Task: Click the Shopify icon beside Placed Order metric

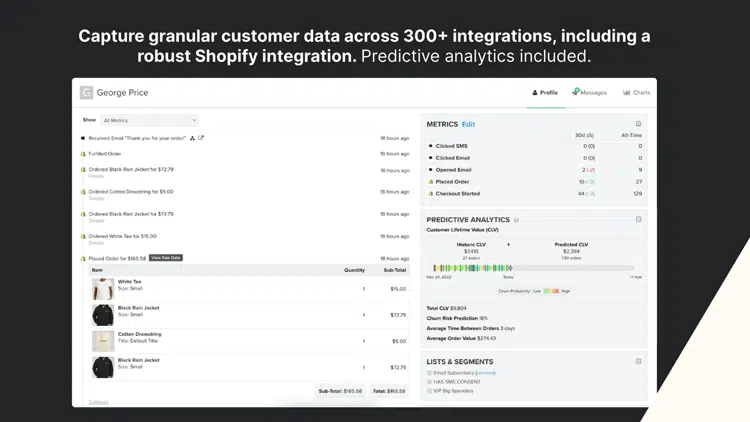Action: [x=430, y=182]
